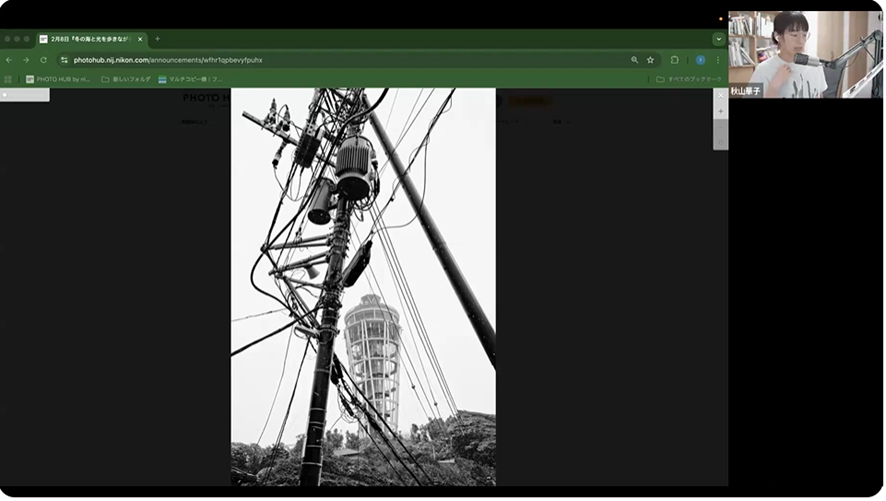Open the すべてのブックマーク folder
The width and height of the screenshot is (886, 501).
[x=689, y=79]
